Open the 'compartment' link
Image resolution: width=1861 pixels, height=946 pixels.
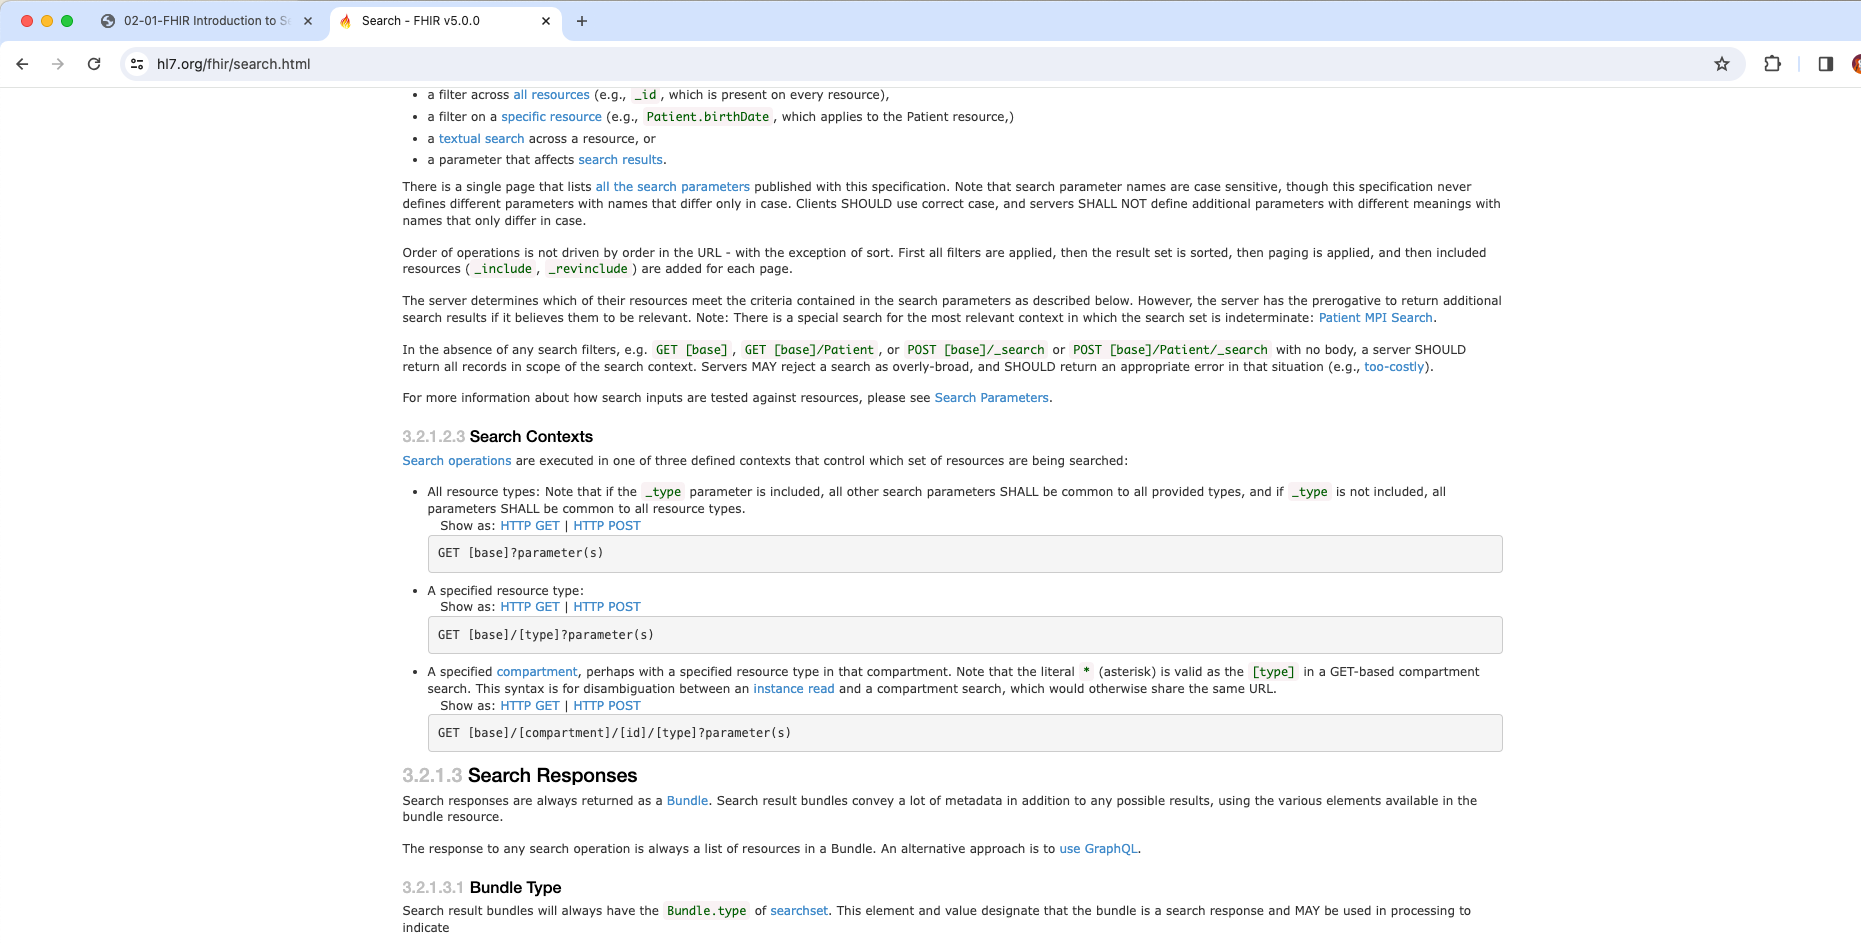click(x=537, y=672)
